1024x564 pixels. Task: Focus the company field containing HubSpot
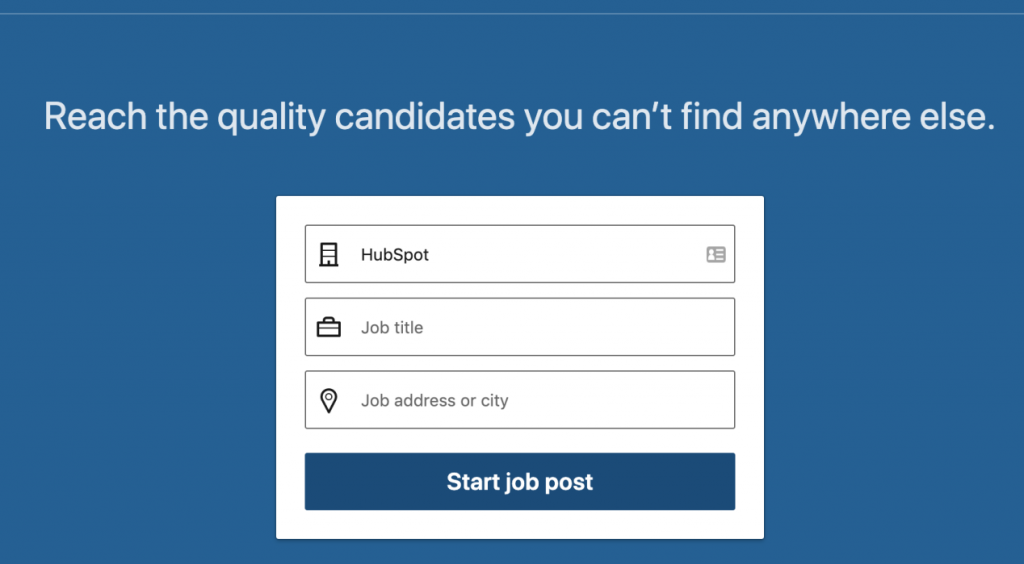point(520,254)
